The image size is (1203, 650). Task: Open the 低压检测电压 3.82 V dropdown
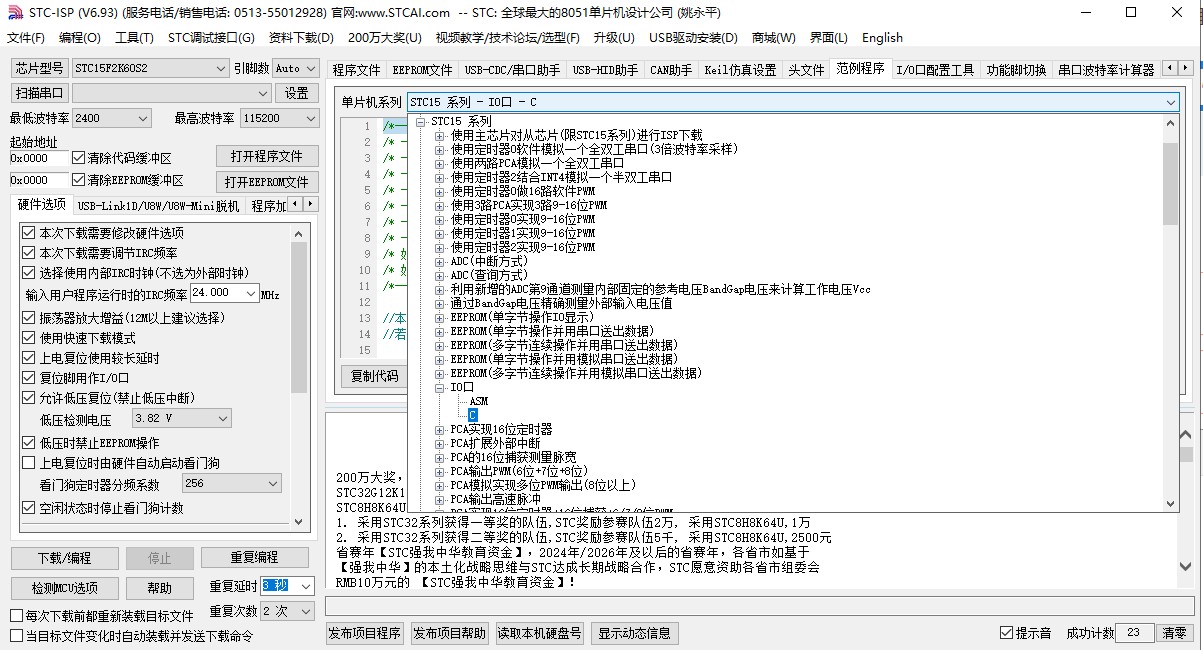[182, 418]
